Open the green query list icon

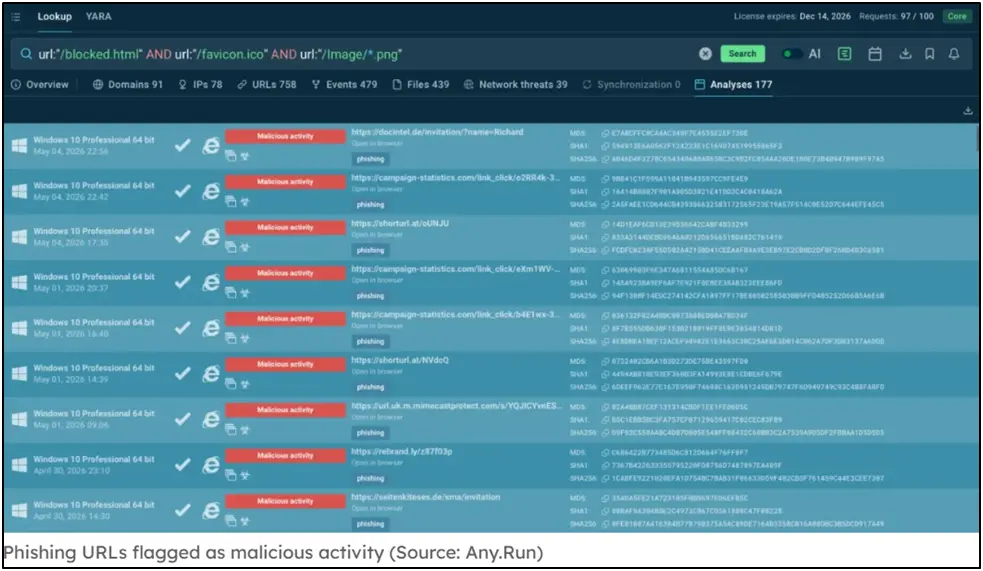point(844,54)
